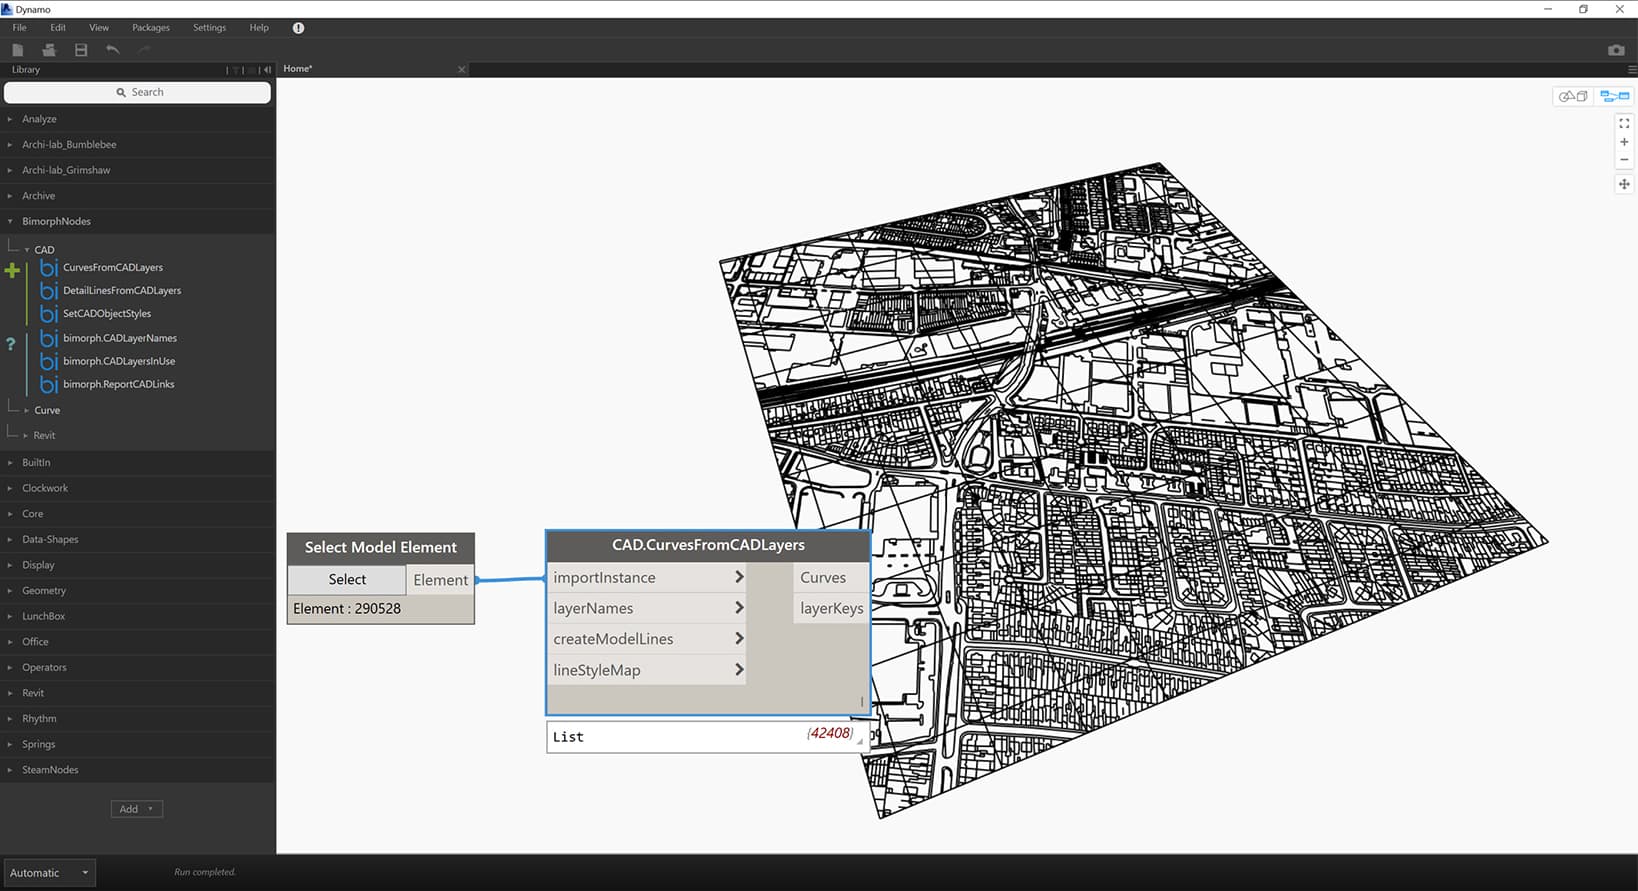The width and height of the screenshot is (1638, 891).
Task: Click the CAD.CurvesFromCADLayers node title bar
Action: [x=708, y=546]
